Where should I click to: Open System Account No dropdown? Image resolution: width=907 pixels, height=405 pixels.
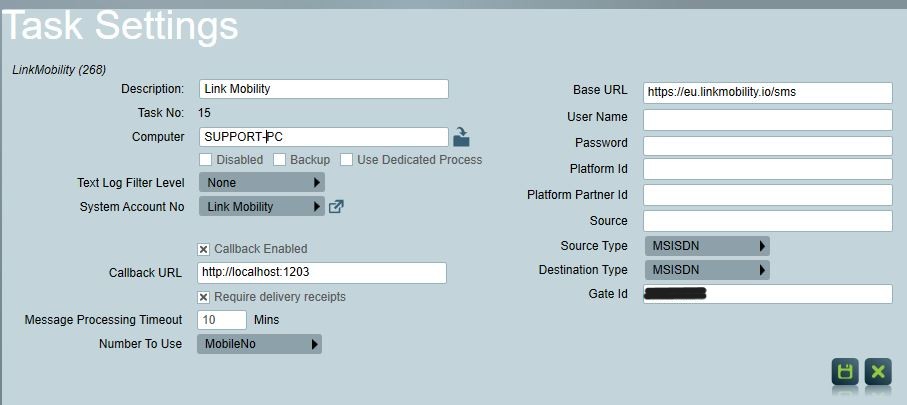(x=262, y=207)
